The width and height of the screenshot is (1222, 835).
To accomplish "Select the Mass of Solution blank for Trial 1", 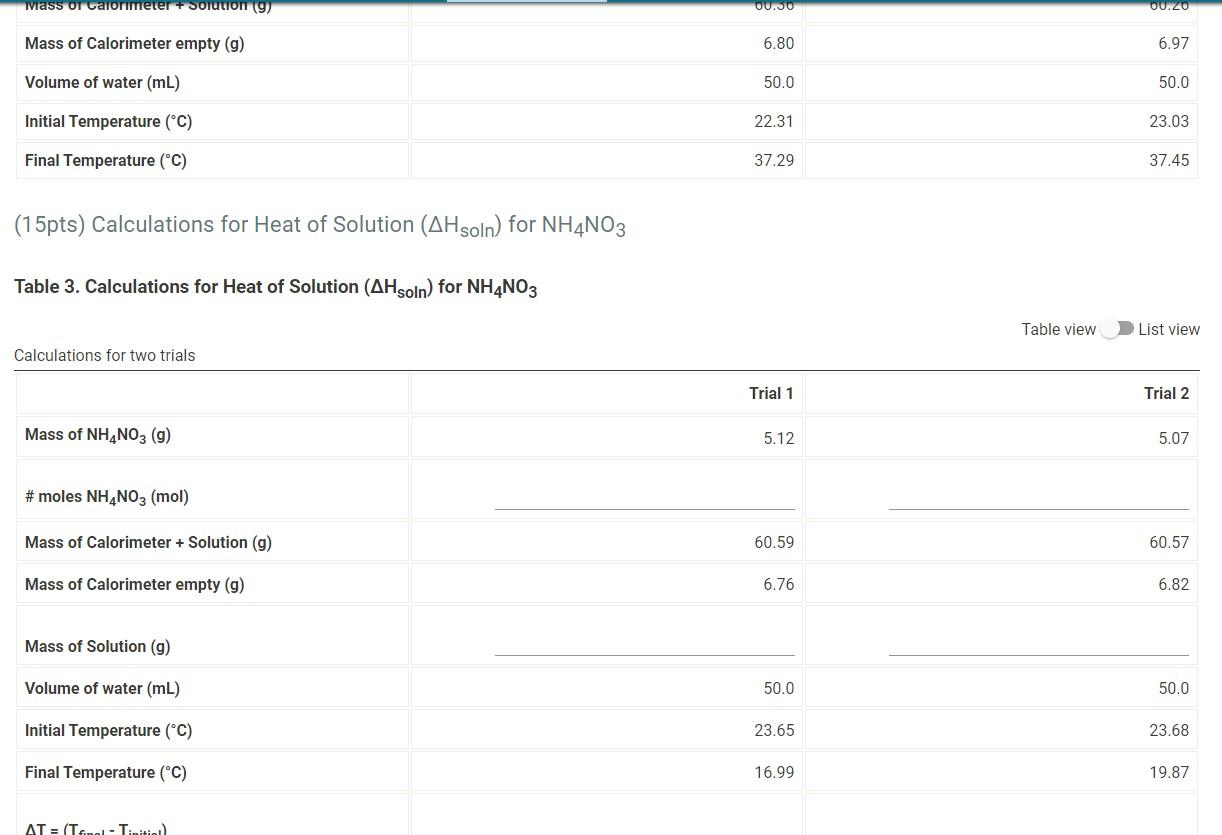I will tap(644, 652).
